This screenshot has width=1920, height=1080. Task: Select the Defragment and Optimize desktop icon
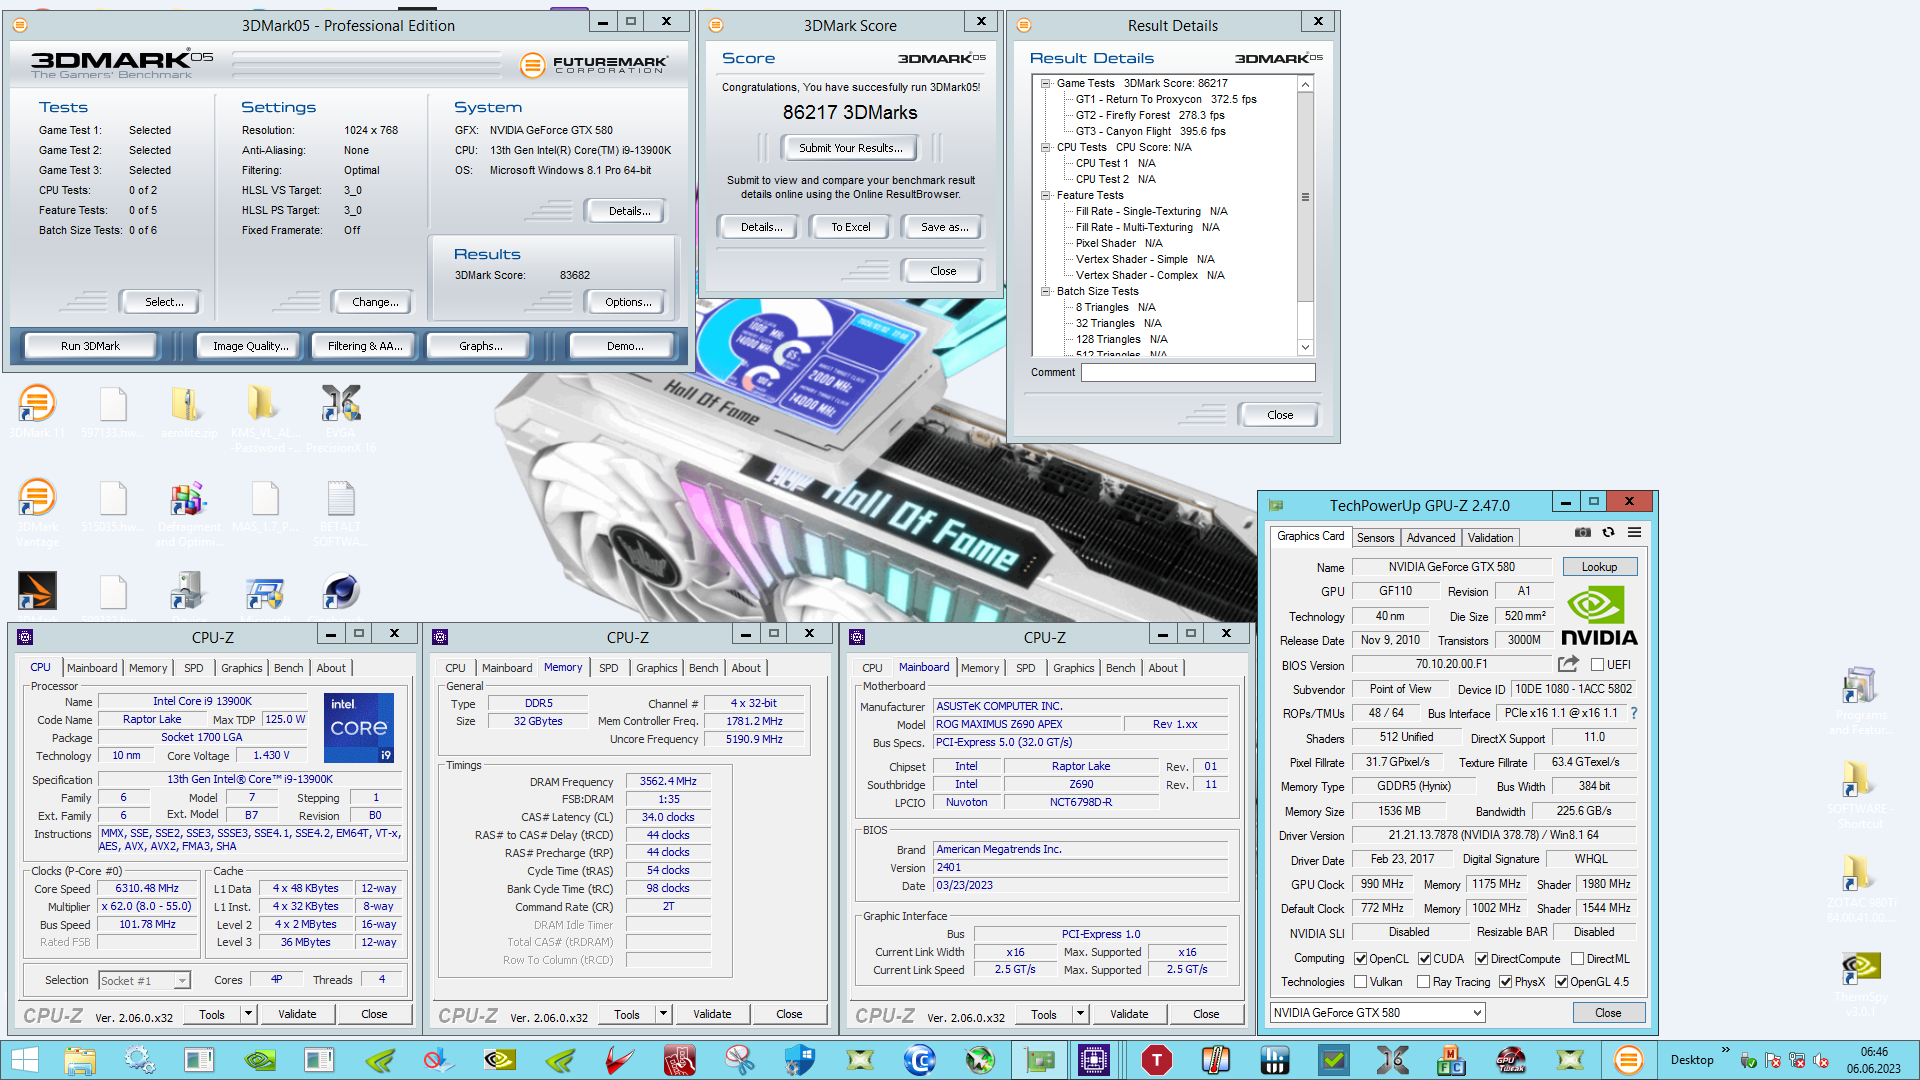(188, 512)
